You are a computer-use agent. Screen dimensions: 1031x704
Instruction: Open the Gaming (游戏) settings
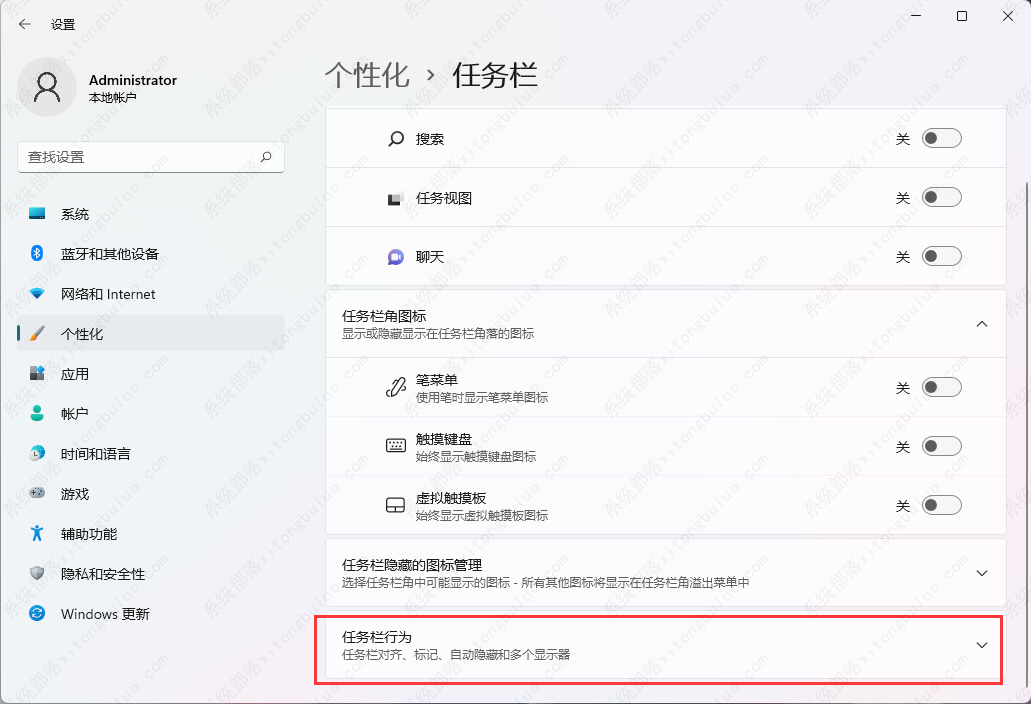point(74,494)
